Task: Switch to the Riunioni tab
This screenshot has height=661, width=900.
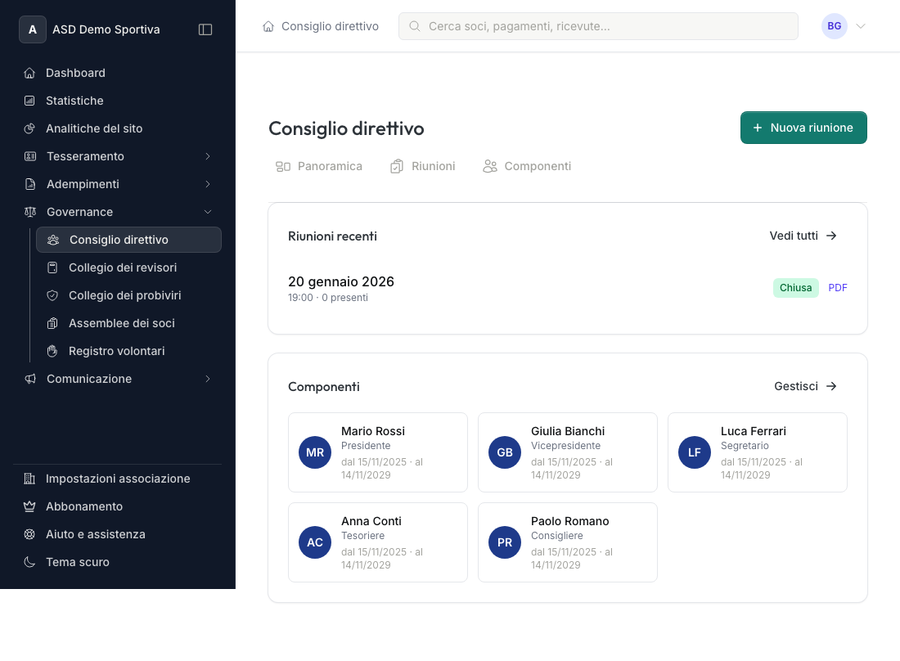Action: (x=423, y=166)
